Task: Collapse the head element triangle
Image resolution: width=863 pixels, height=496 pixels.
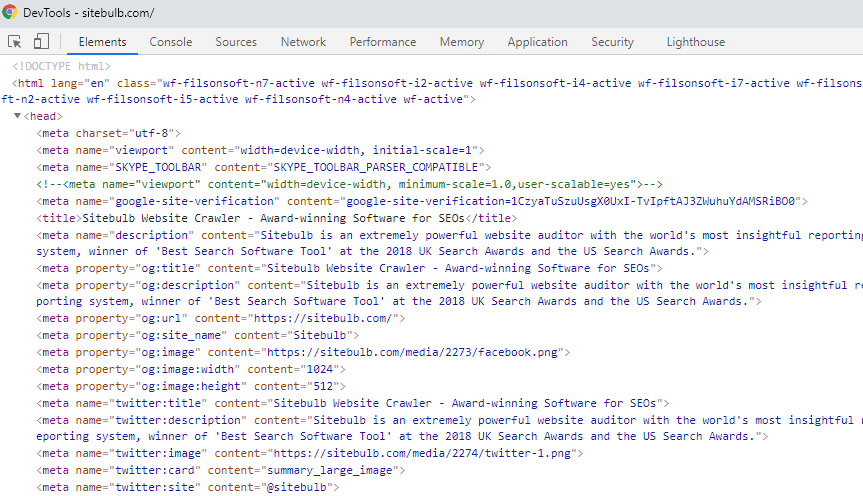Action: tap(18, 116)
